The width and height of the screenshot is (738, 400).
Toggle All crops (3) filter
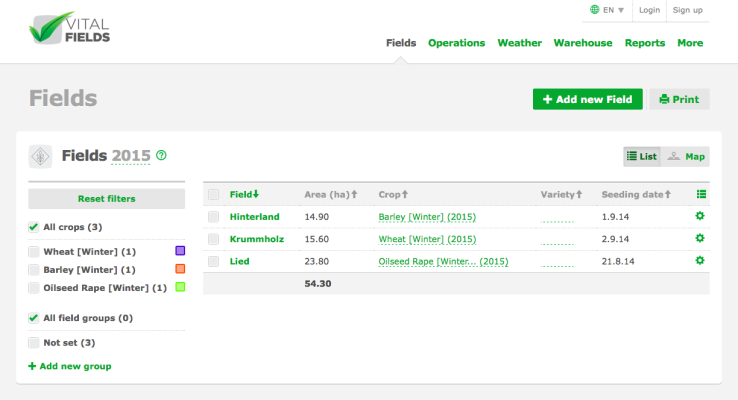tap(33, 227)
